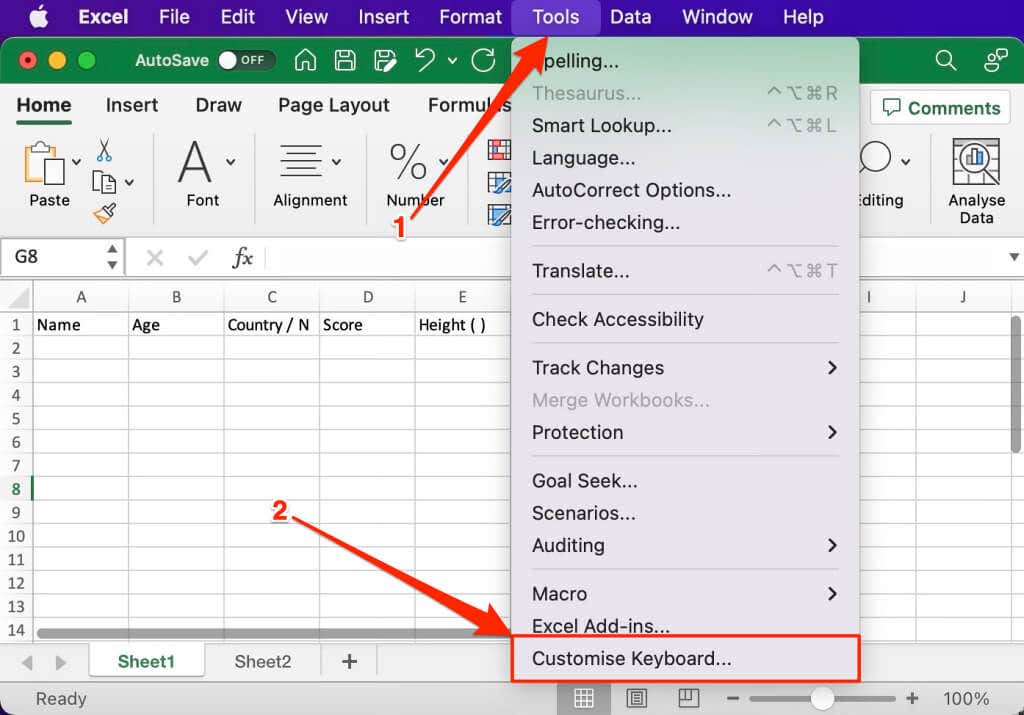The image size is (1024, 715).
Task: Open the Tools menu
Action: click(556, 17)
